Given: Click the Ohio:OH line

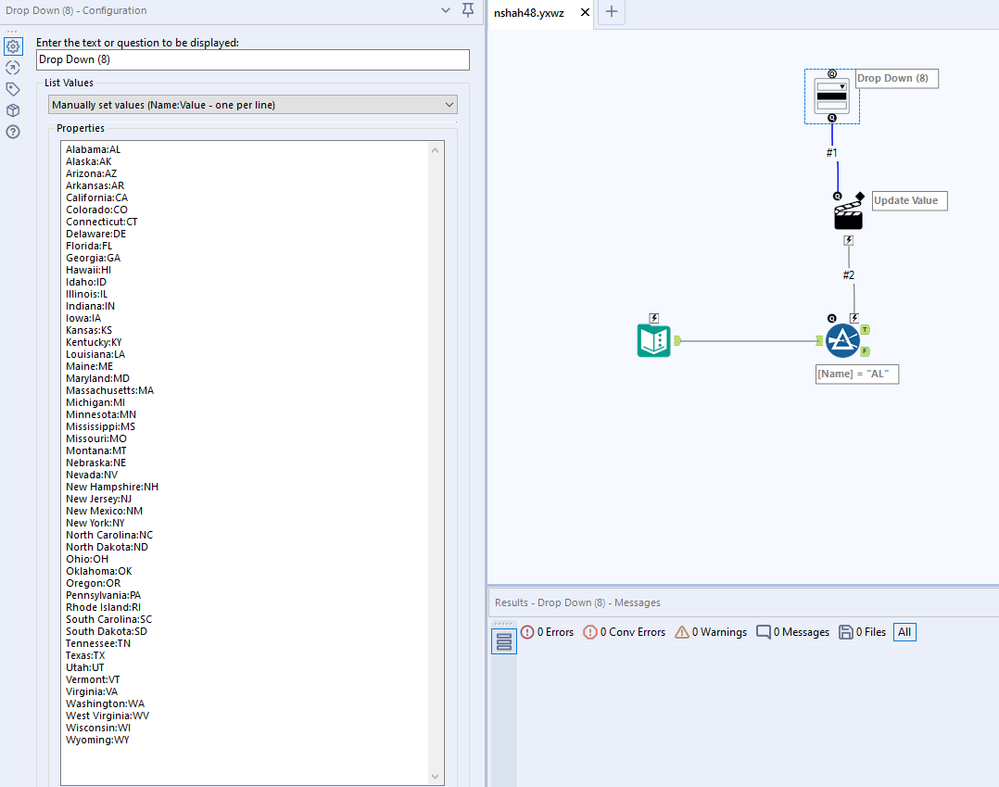Looking at the screenshot, I should tap(87, 560).
